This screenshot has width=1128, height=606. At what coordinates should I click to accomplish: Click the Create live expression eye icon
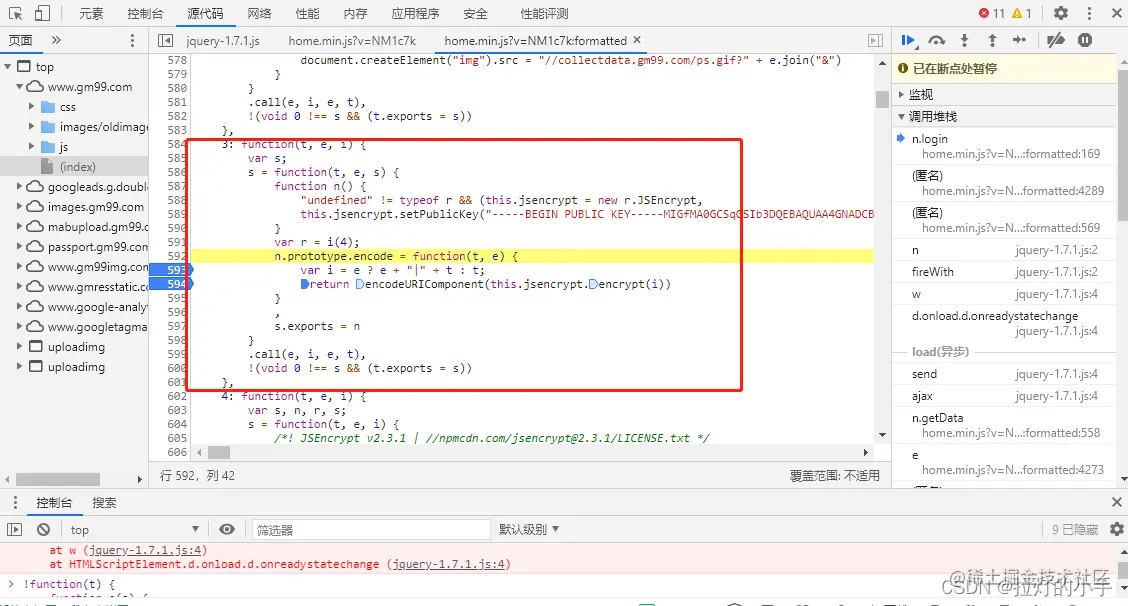(227, 529)
